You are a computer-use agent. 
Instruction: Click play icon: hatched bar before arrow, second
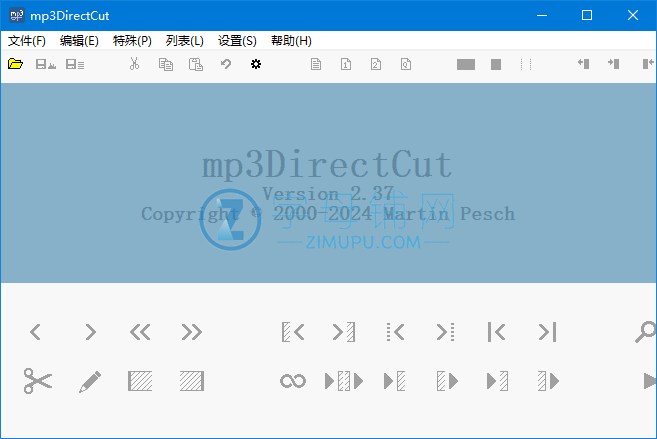(548, 381)
